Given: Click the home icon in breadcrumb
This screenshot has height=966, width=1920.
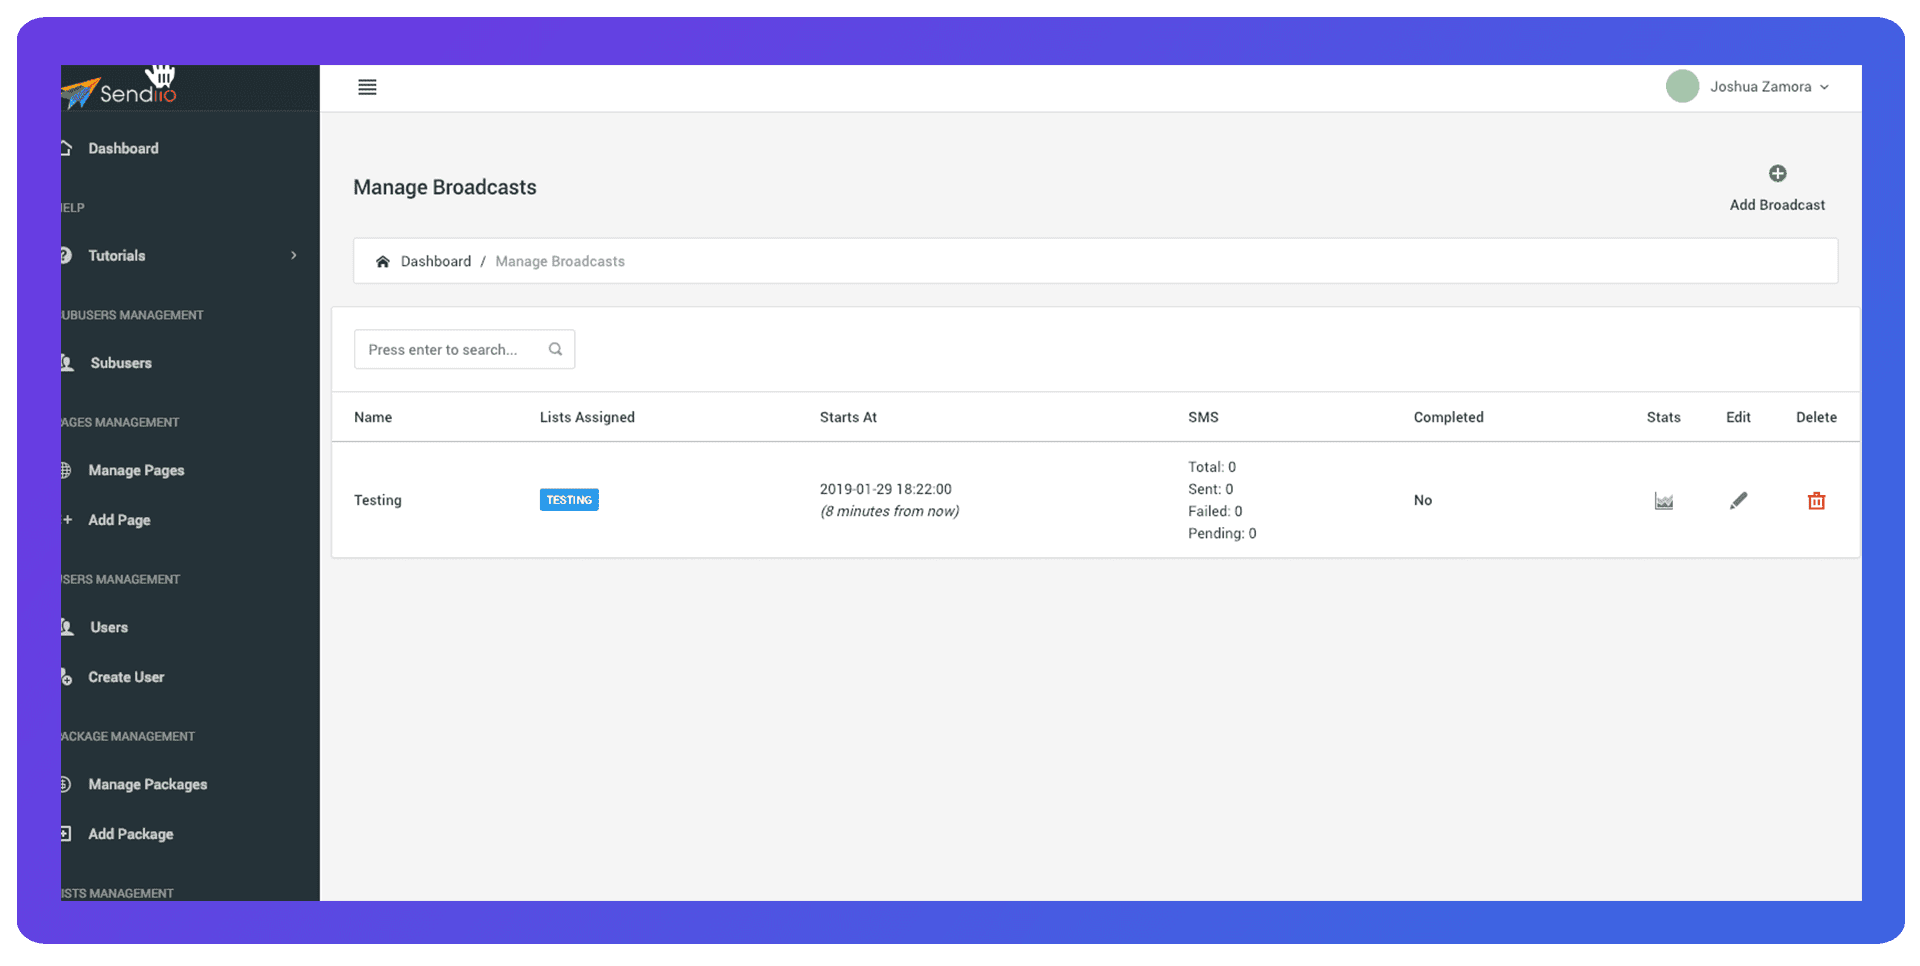Looking at the screenshot, I should point(382,262).
